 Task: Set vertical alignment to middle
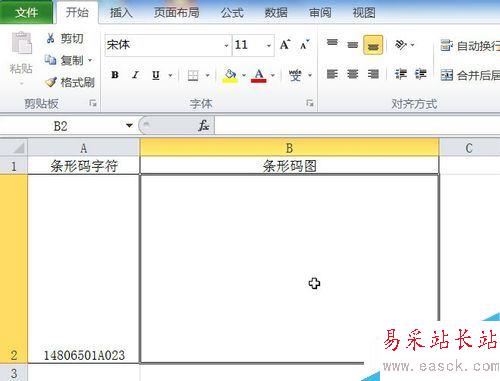pyautogui.click(x=352, y=44)
